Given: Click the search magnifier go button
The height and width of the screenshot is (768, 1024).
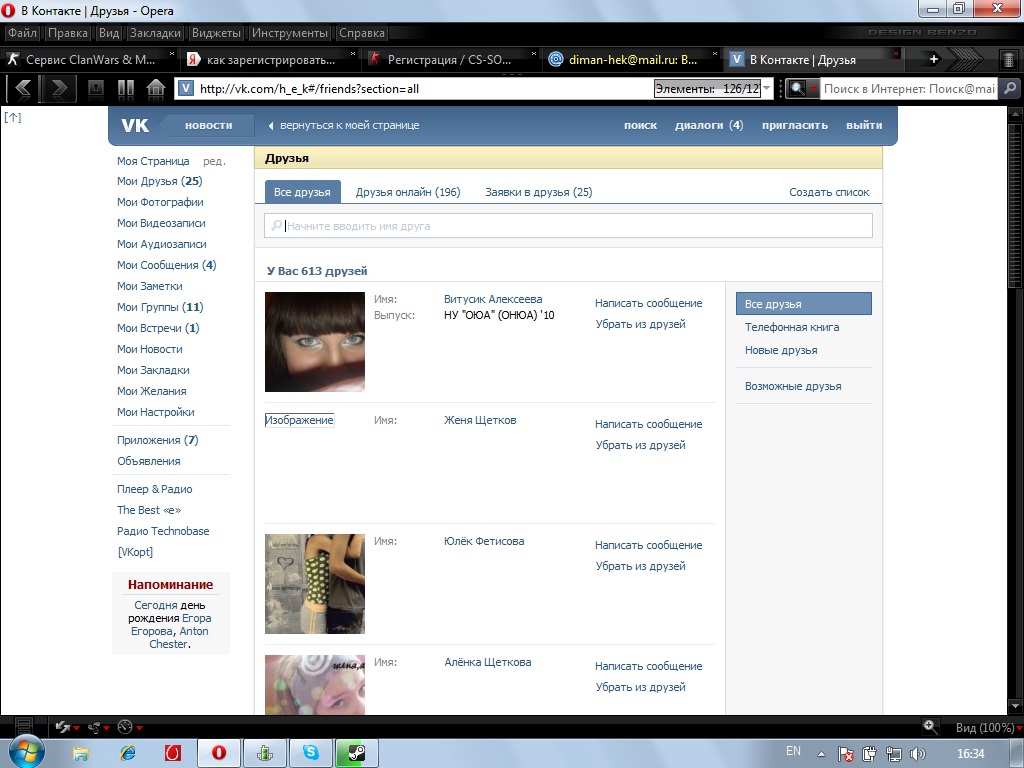Looking at the screenshot, I should point(1010,88).
